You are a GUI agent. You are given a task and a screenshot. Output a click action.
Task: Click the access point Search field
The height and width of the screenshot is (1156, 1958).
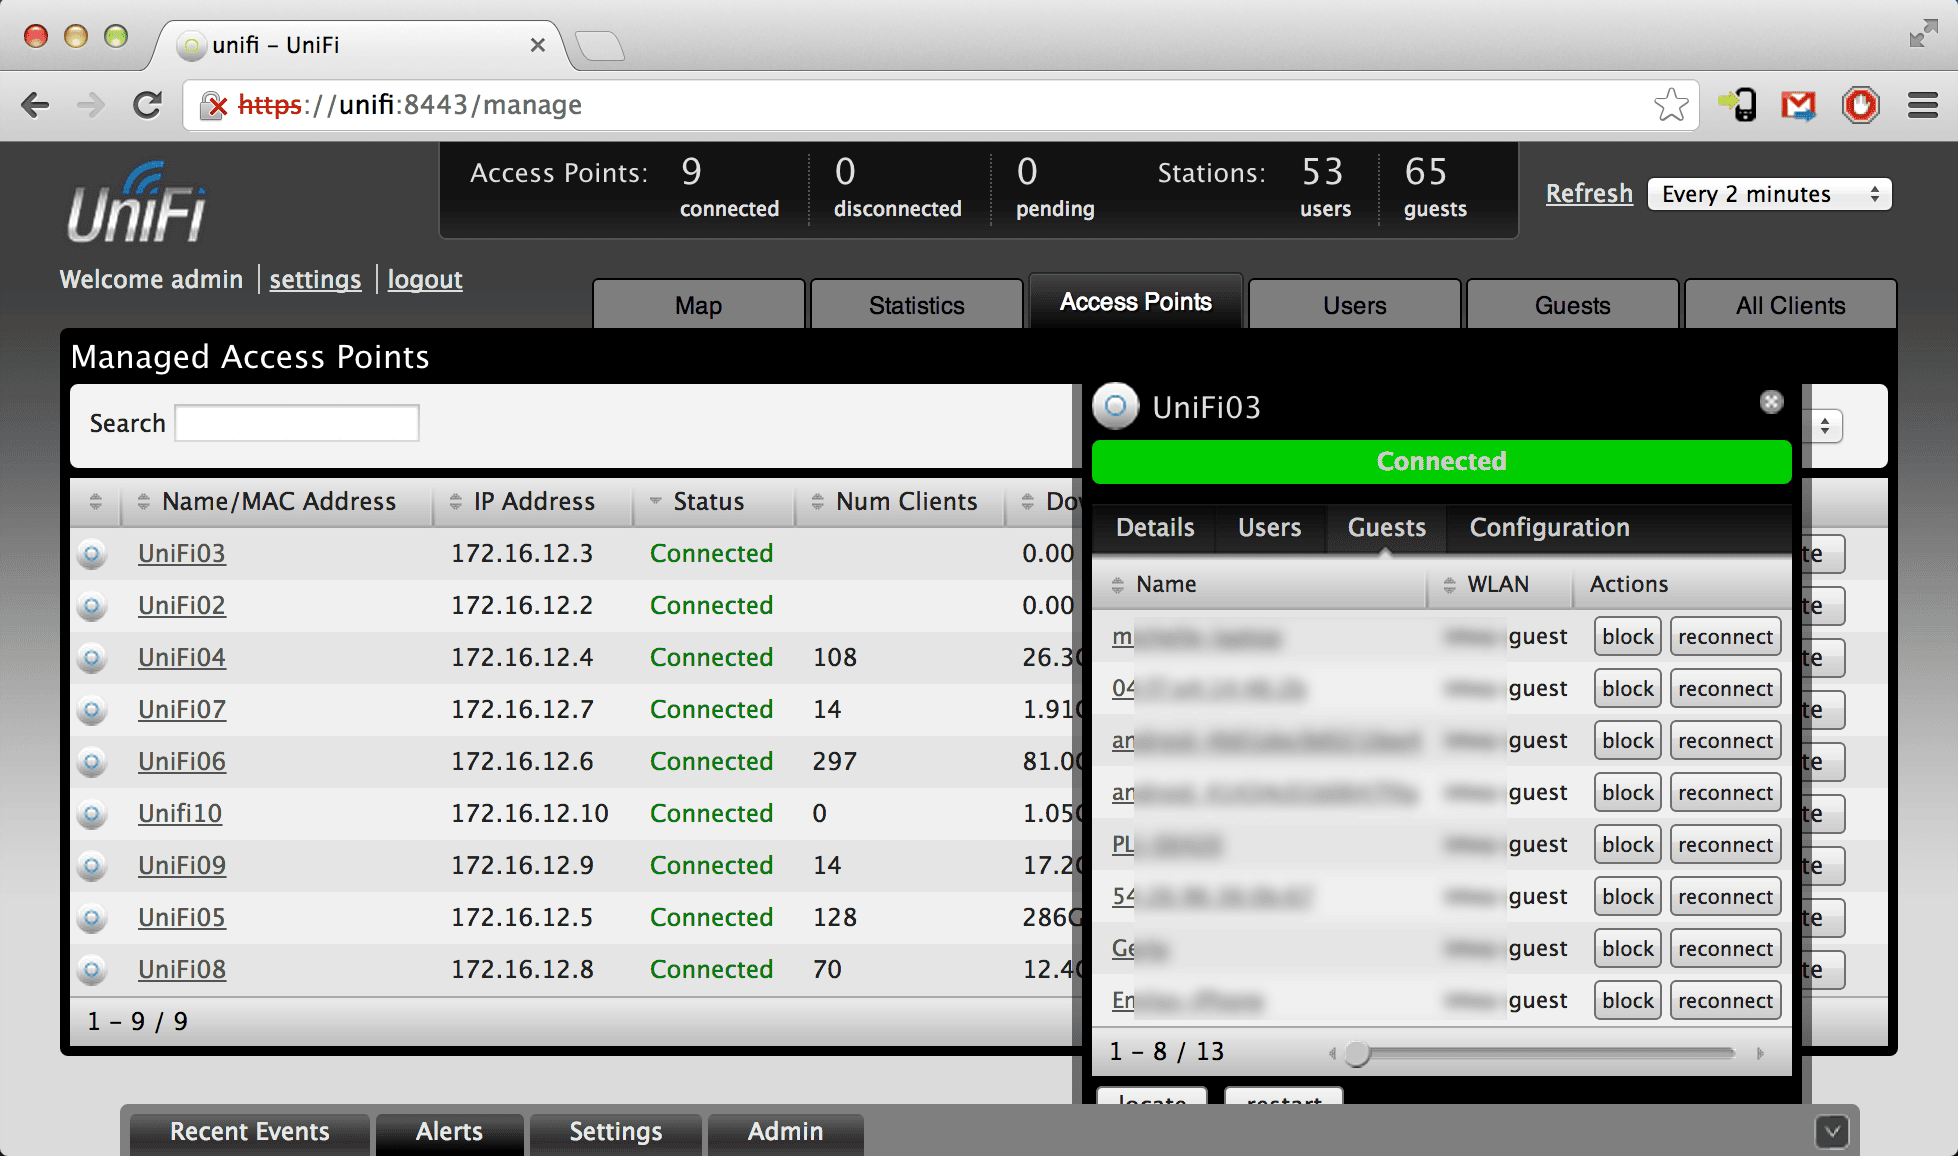click(297, 423)
